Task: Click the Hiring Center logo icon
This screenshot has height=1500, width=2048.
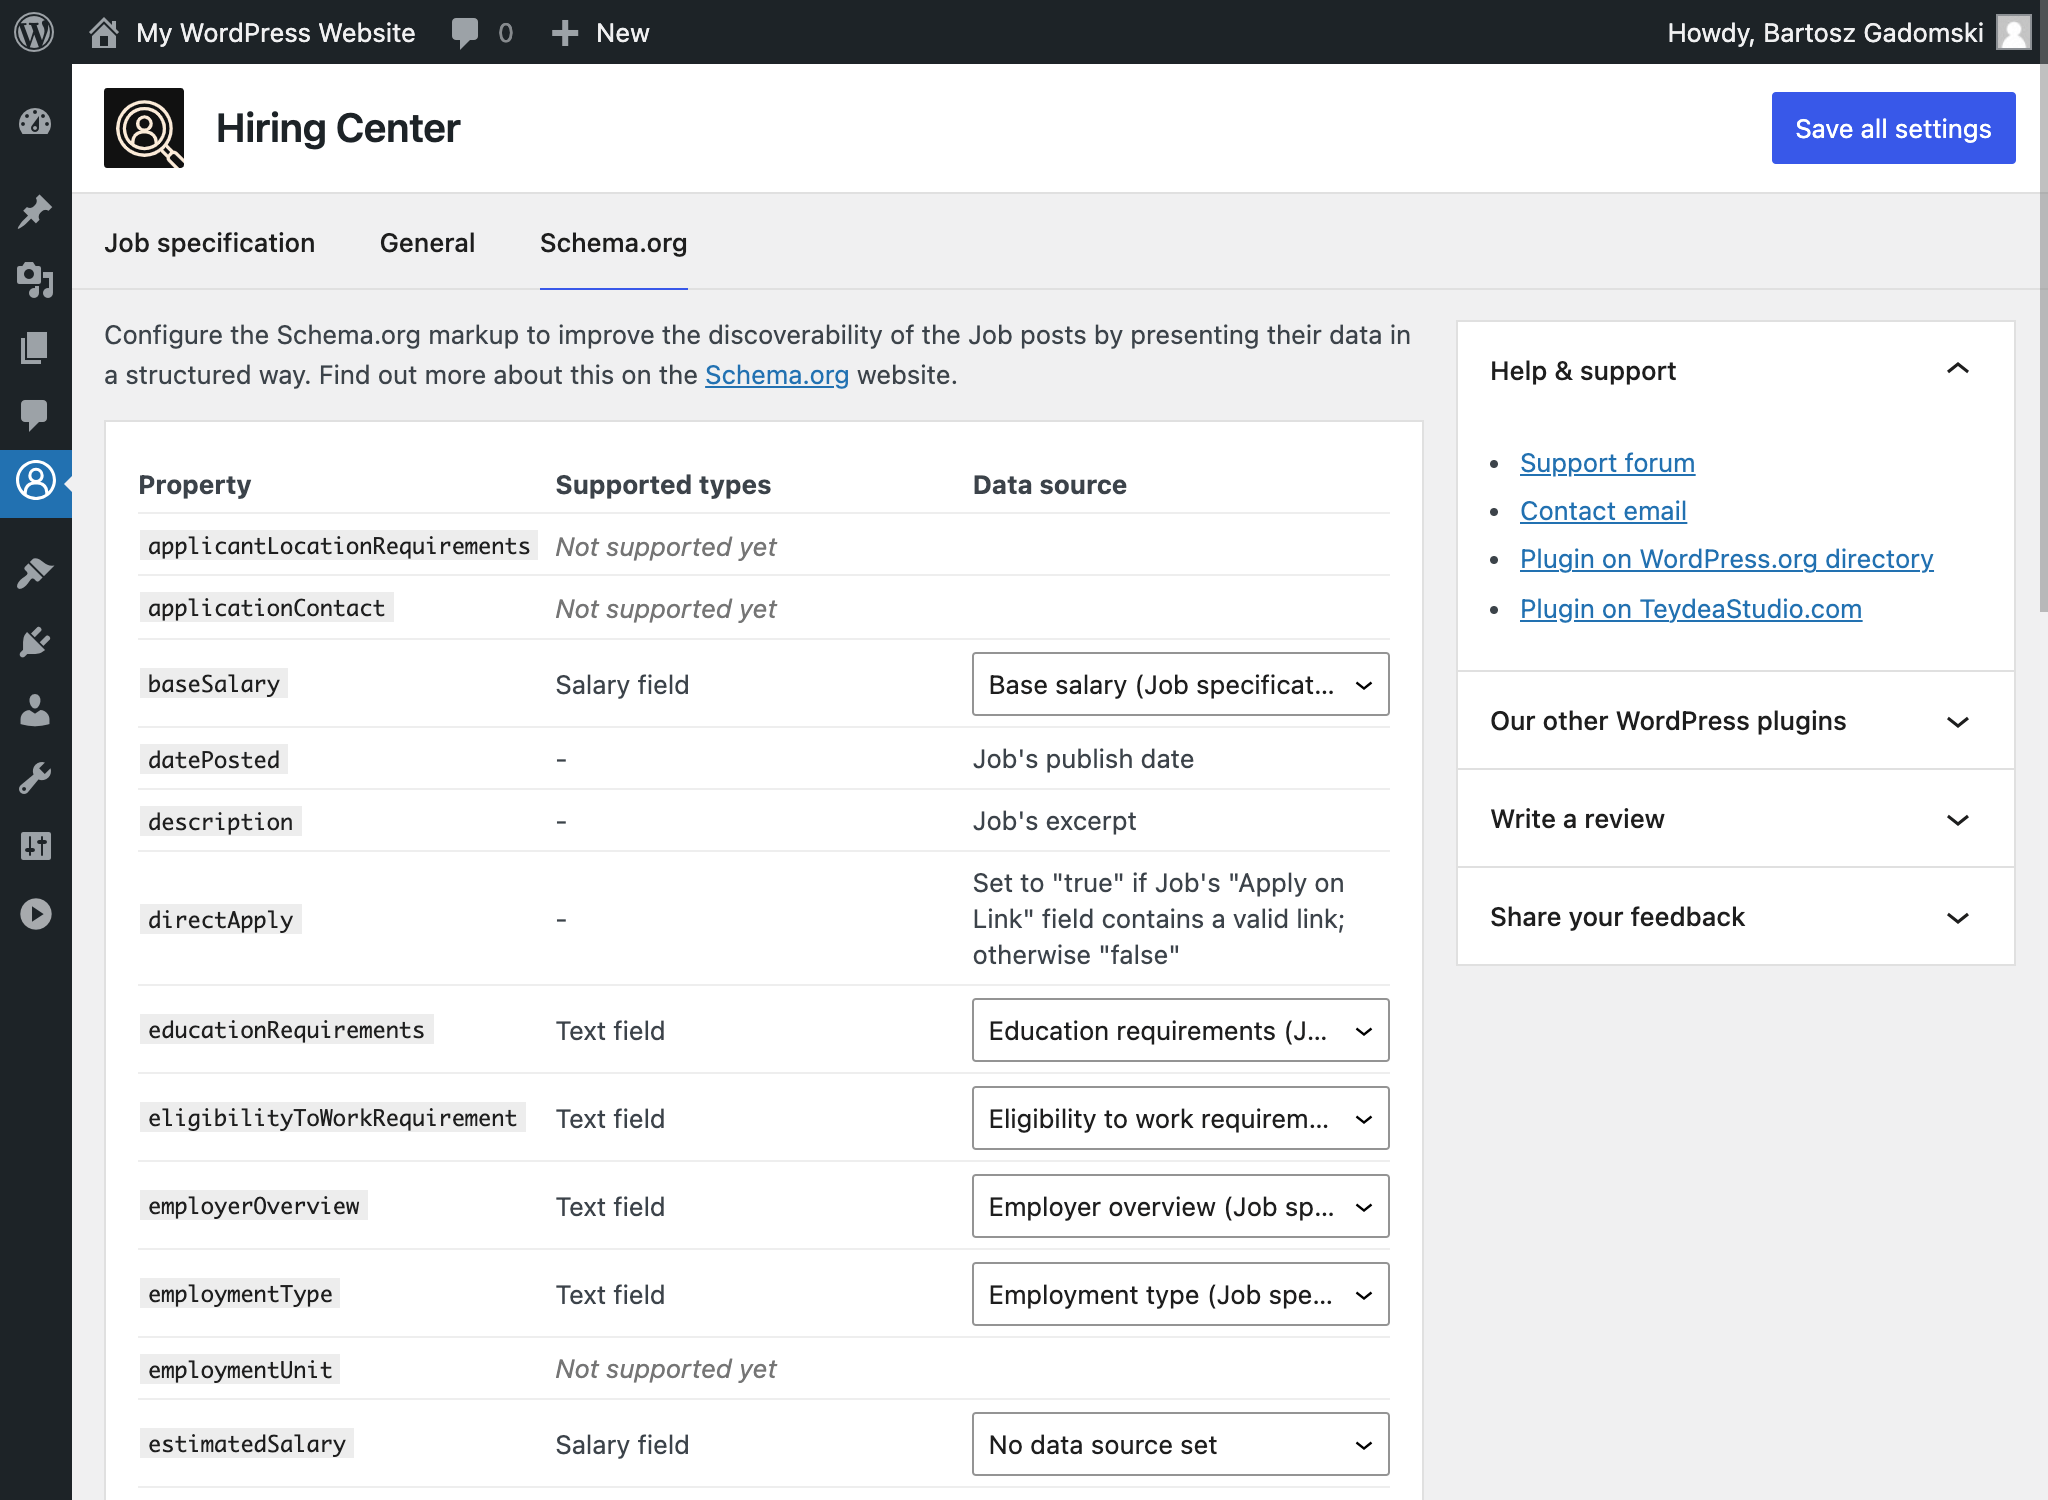Action: 146,126
